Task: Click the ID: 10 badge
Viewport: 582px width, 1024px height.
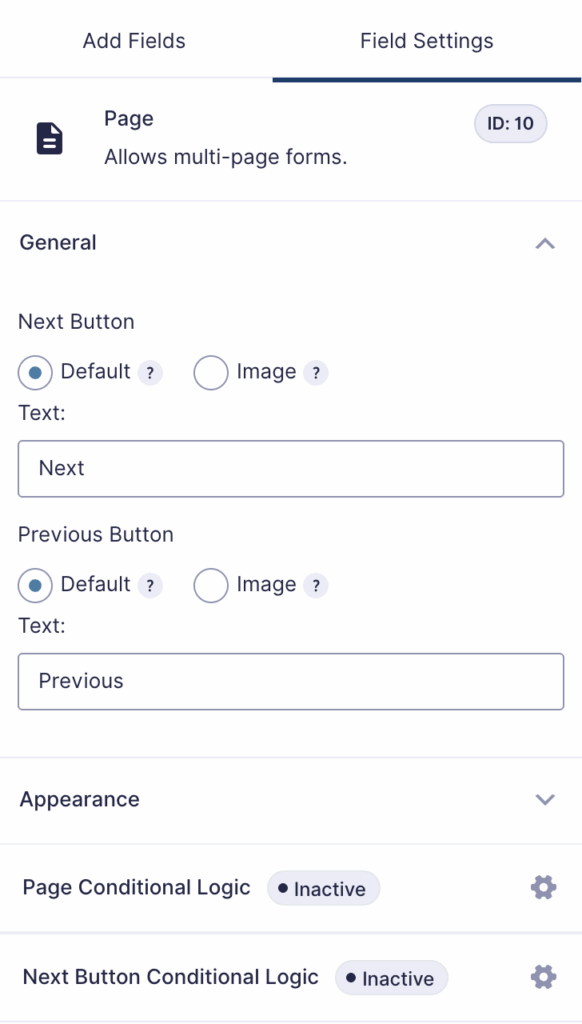Action: point(510,123)
